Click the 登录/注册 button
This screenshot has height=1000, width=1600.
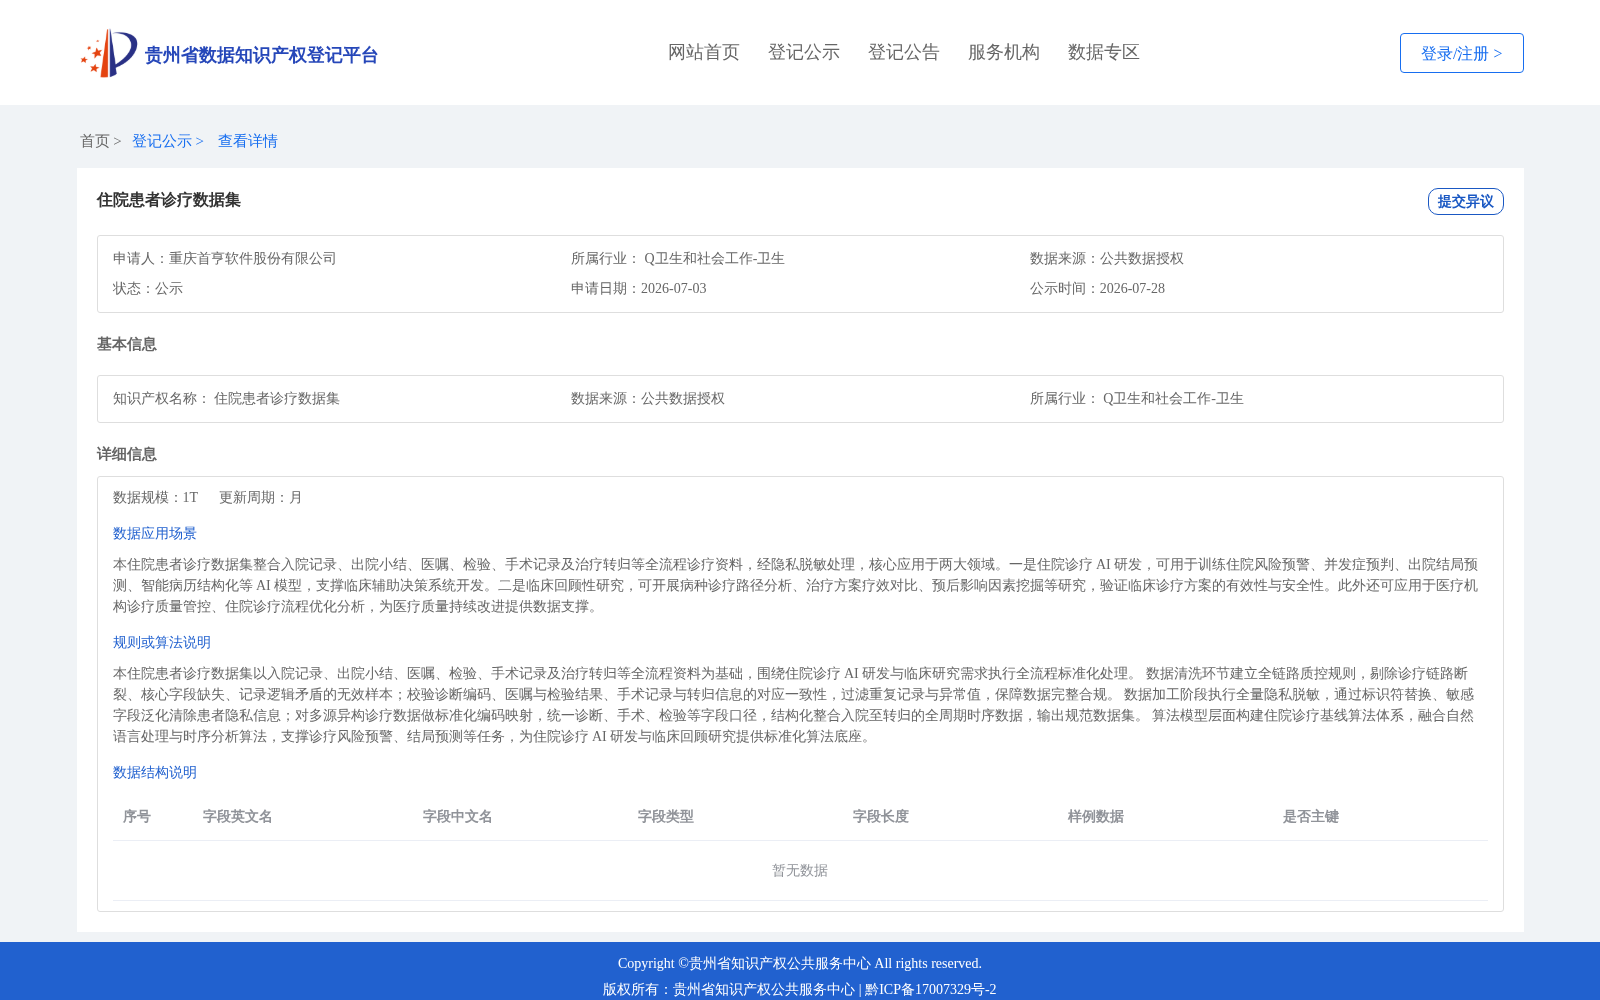pyautogui.click(x=1461, y=53)
